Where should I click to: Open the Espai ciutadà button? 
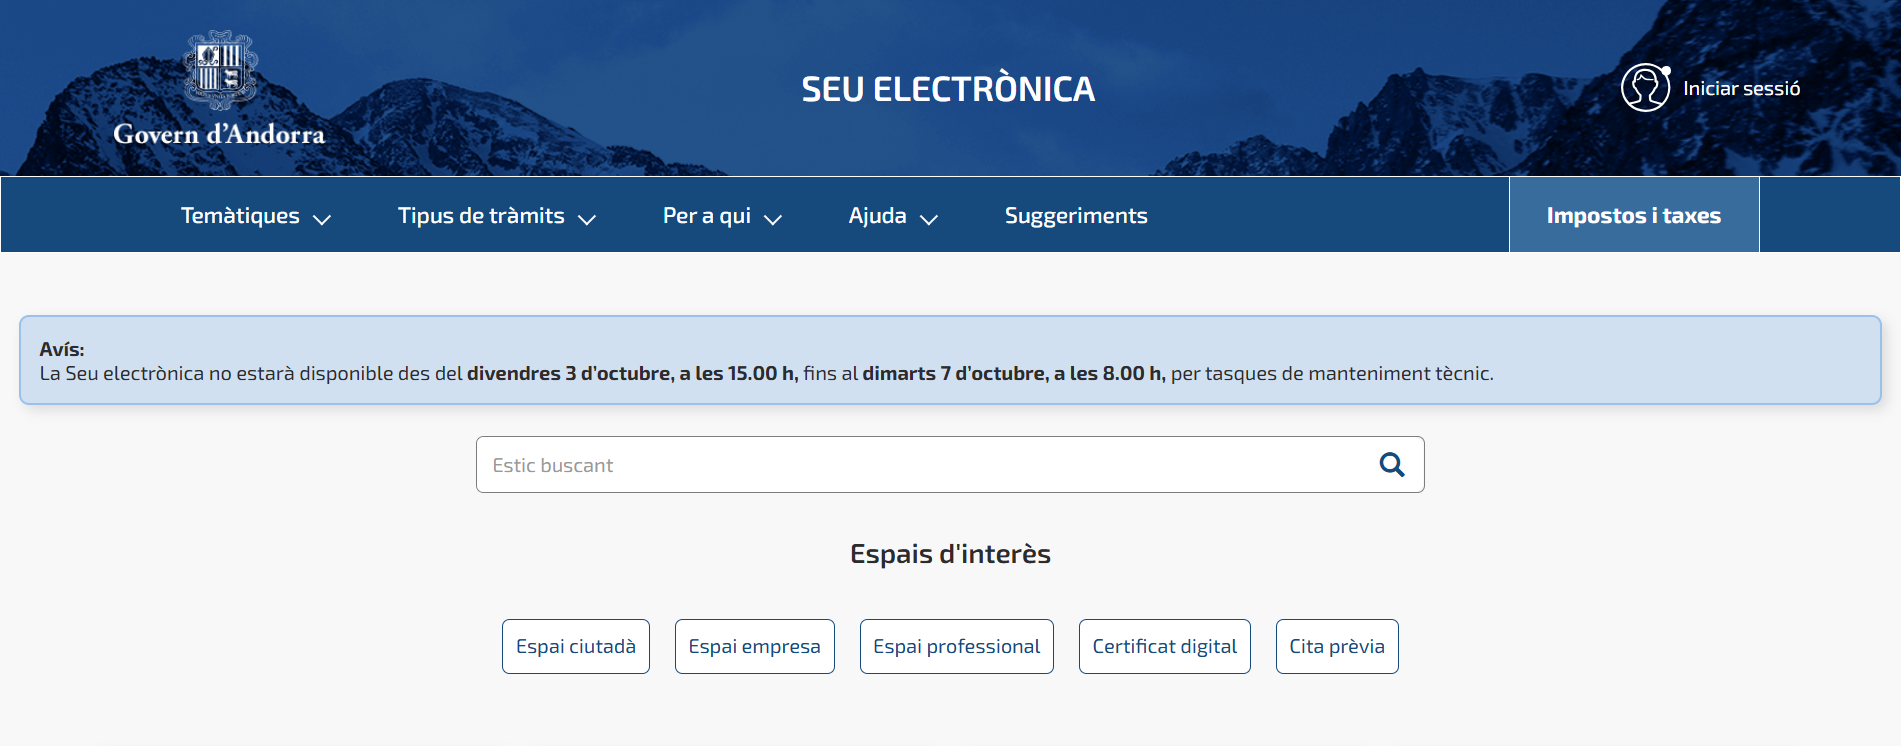point(576,647)
